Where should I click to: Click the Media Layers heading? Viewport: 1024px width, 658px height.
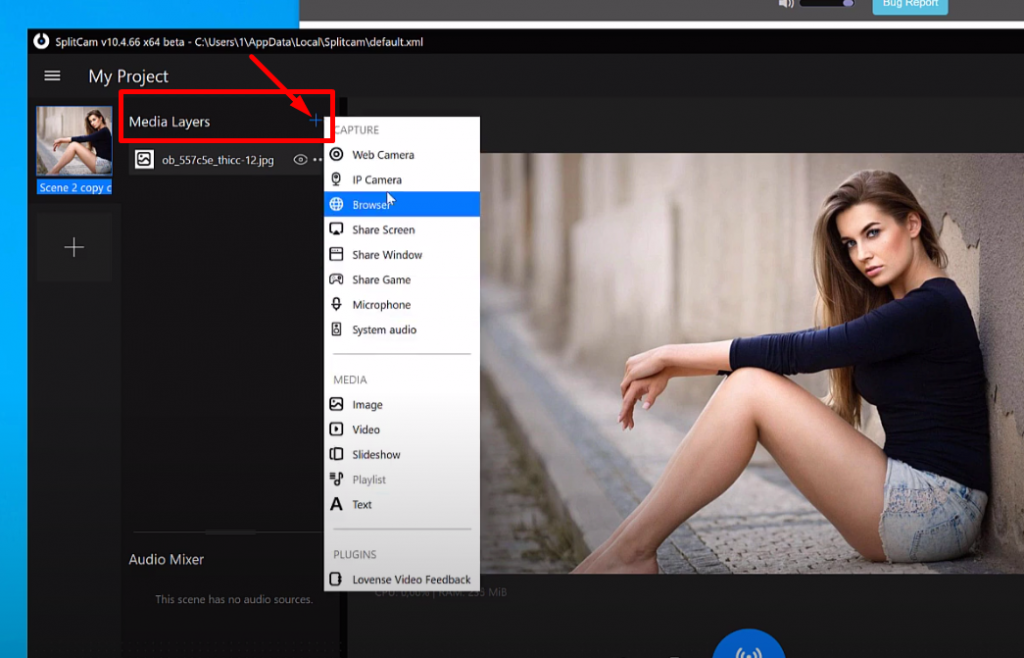pyautogui.click(x=169, y=121)
